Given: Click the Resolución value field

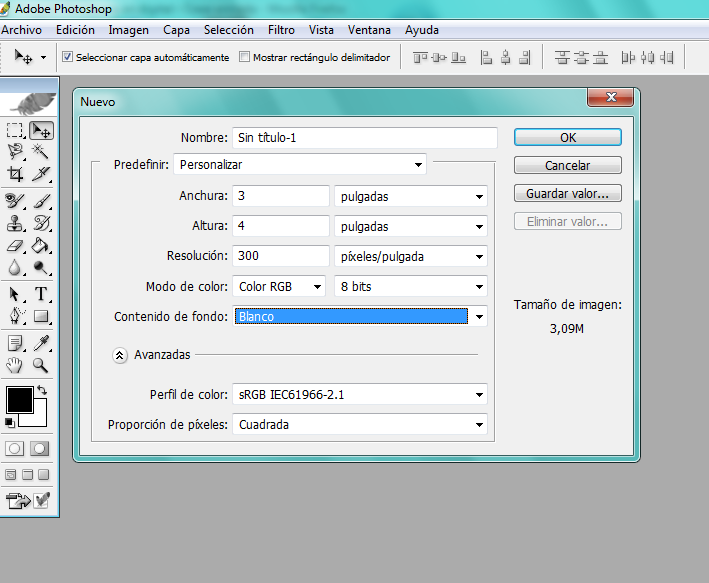Looking at the screenshot, I should pos(281,256).
